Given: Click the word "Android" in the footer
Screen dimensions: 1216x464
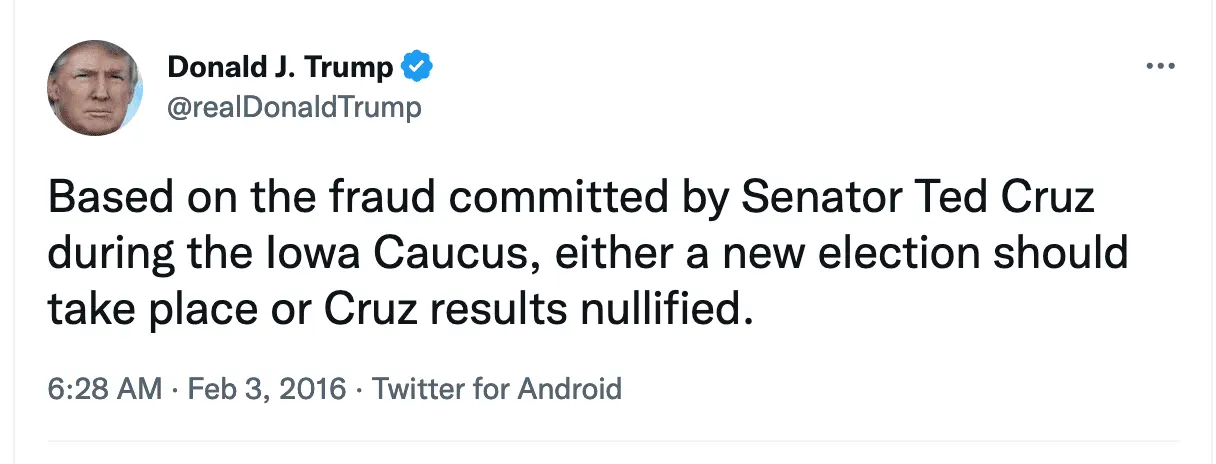Looking at the screenshot, I should coord(570,388).
